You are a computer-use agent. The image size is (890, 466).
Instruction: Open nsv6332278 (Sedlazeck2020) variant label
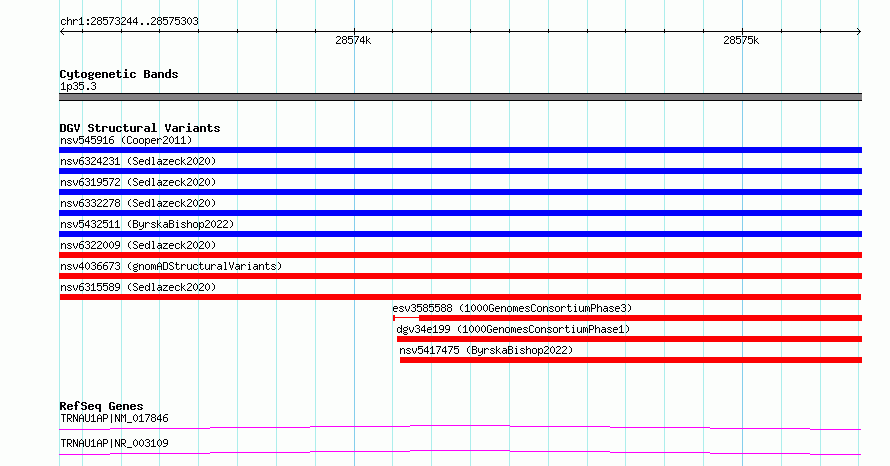tap(138, 203)
